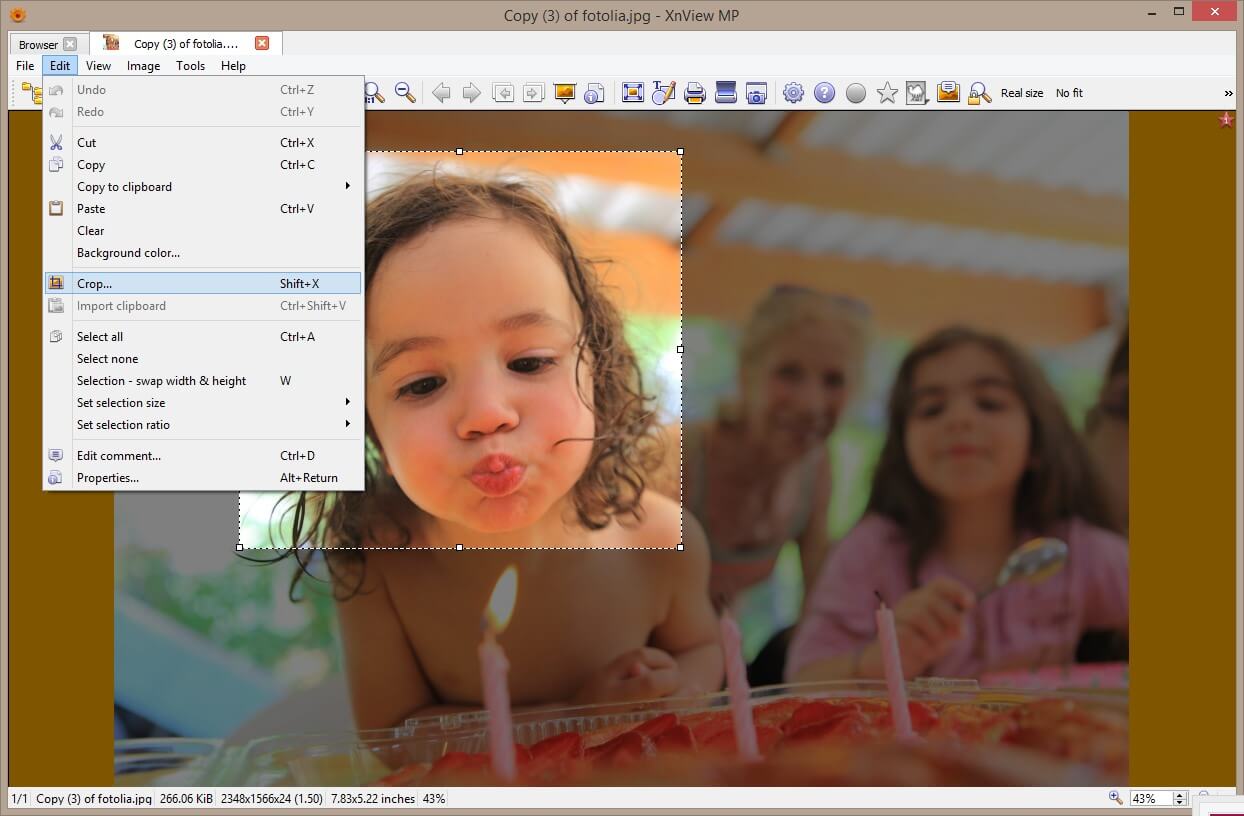The height and width of the screenshot is (816, 1244).
Task: Open settings gear icon in toolbar
Action: 793,93
